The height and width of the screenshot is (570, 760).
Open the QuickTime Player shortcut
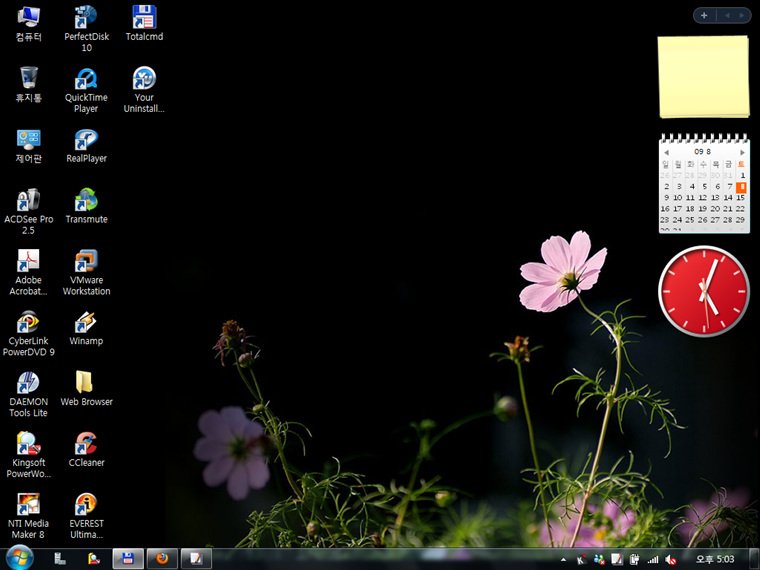click(86, 79)
